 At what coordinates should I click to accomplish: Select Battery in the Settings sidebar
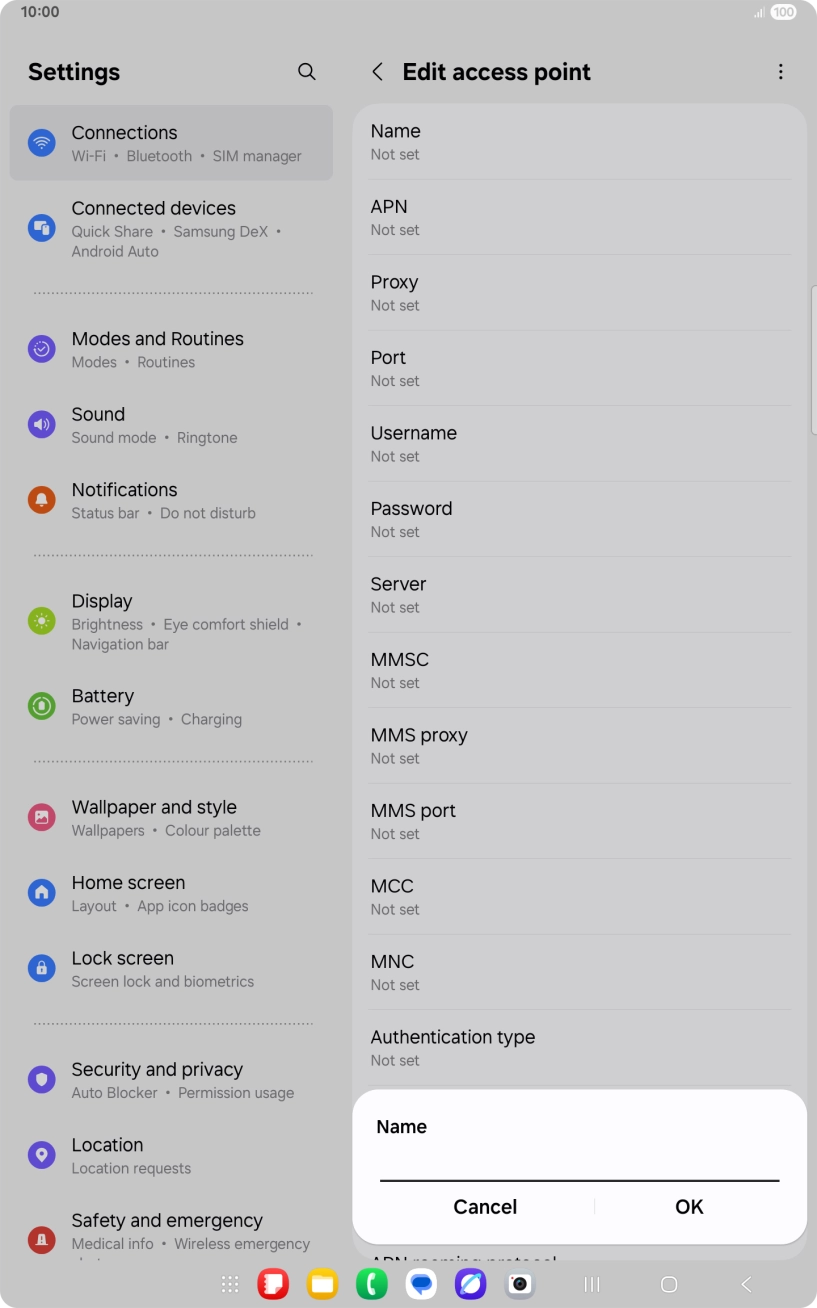(171, 706)
